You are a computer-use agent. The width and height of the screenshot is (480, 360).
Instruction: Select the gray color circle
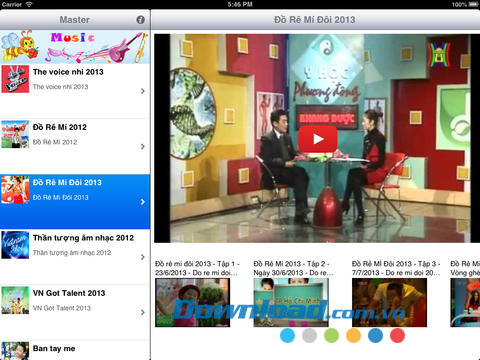[309, 335]
